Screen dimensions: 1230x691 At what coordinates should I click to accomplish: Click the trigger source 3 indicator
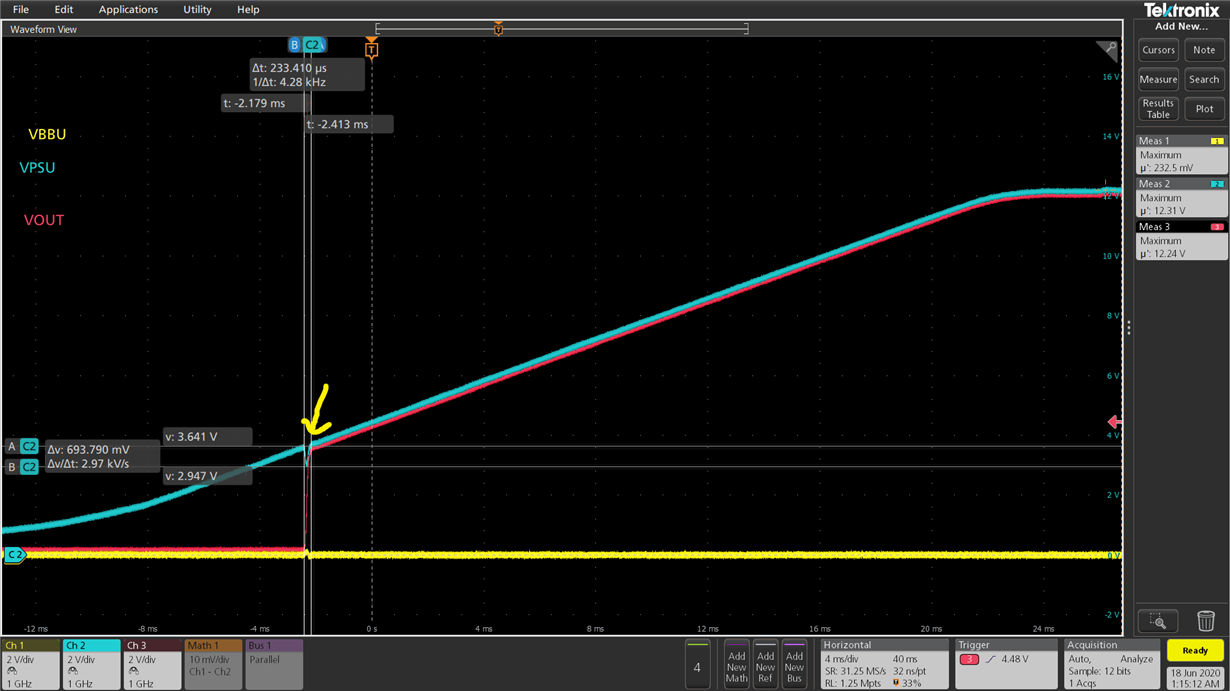[x=969, y=660]
